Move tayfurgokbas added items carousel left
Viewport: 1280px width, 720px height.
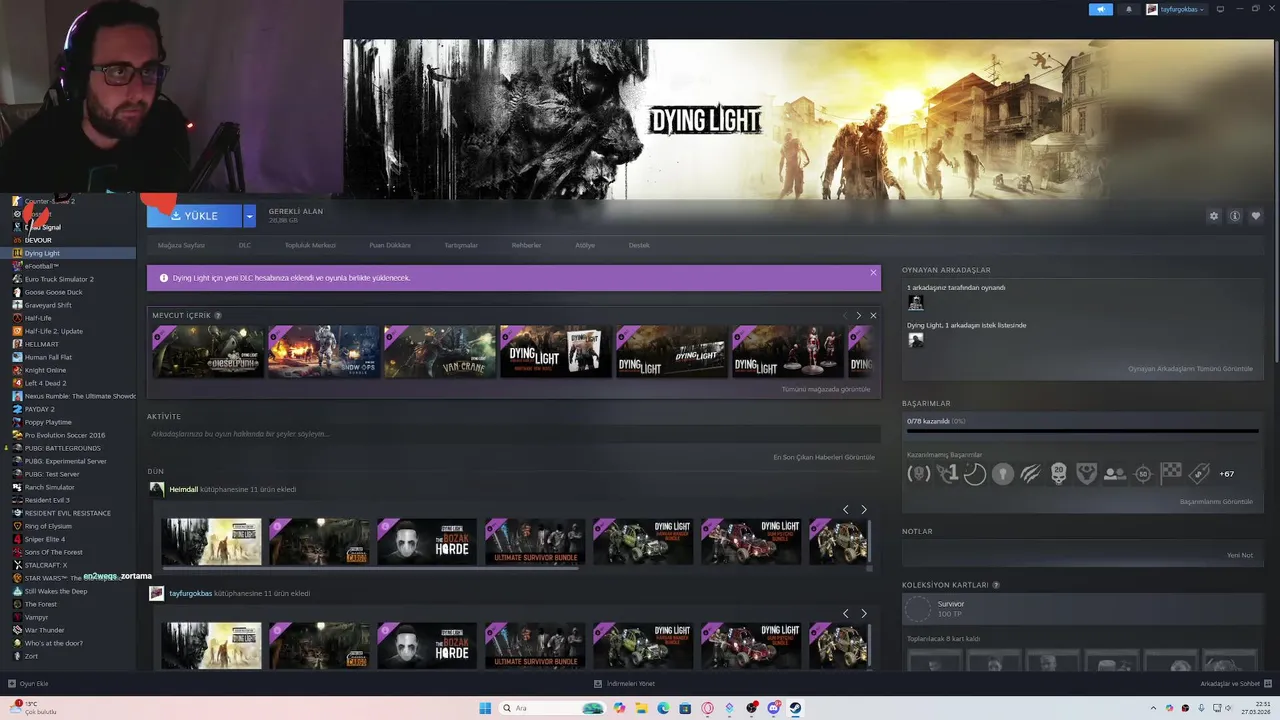click(845, 613)
